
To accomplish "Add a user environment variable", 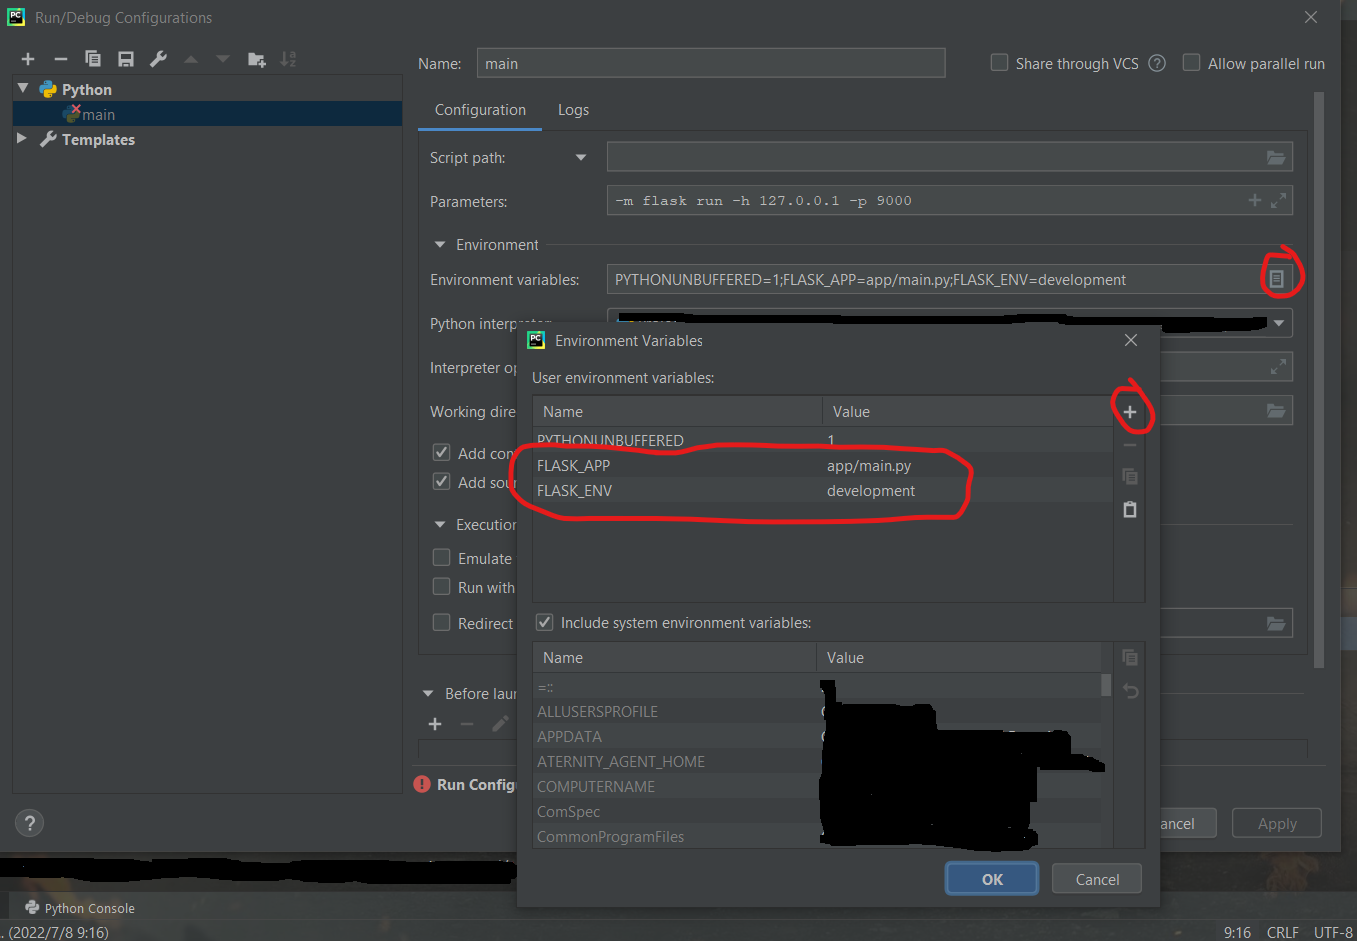I will (x=1130, y=412).
